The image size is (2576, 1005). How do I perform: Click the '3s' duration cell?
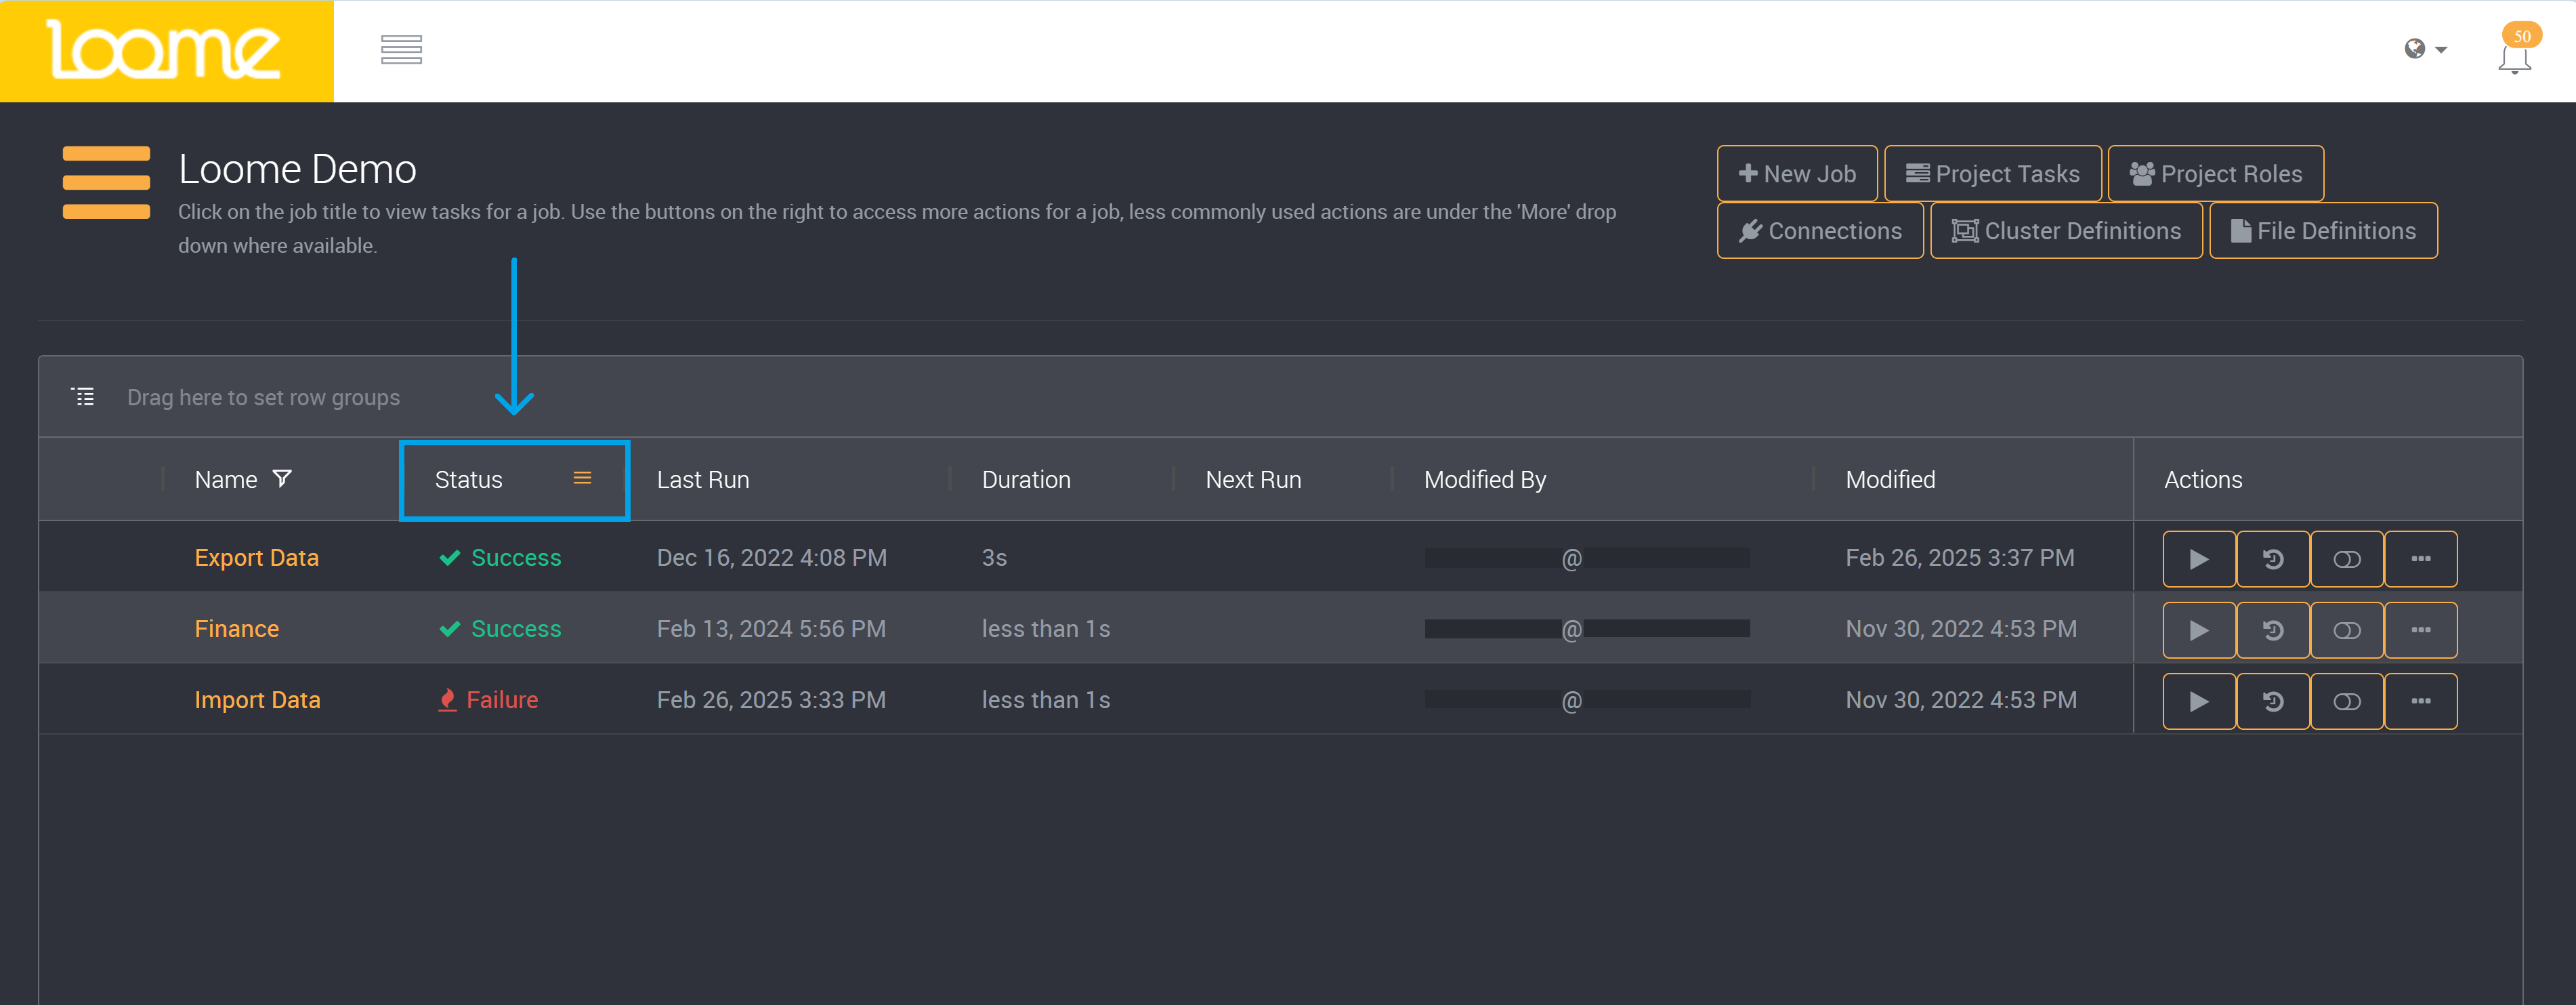click(994, 558)
